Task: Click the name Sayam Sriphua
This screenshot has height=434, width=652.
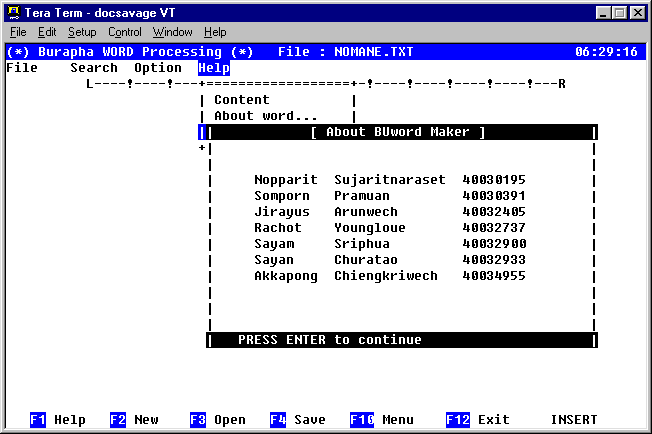Action: (x=322, y=244)
